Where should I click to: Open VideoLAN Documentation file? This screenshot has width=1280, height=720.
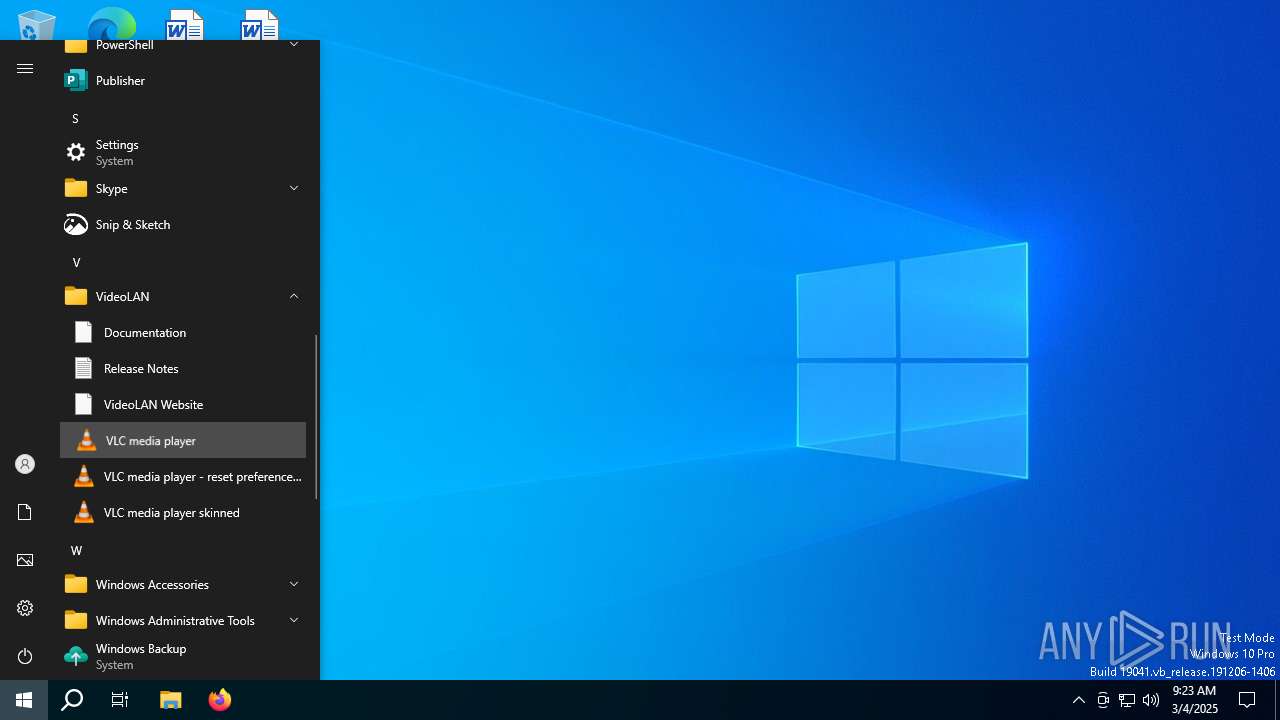click(x=183, y=332)
